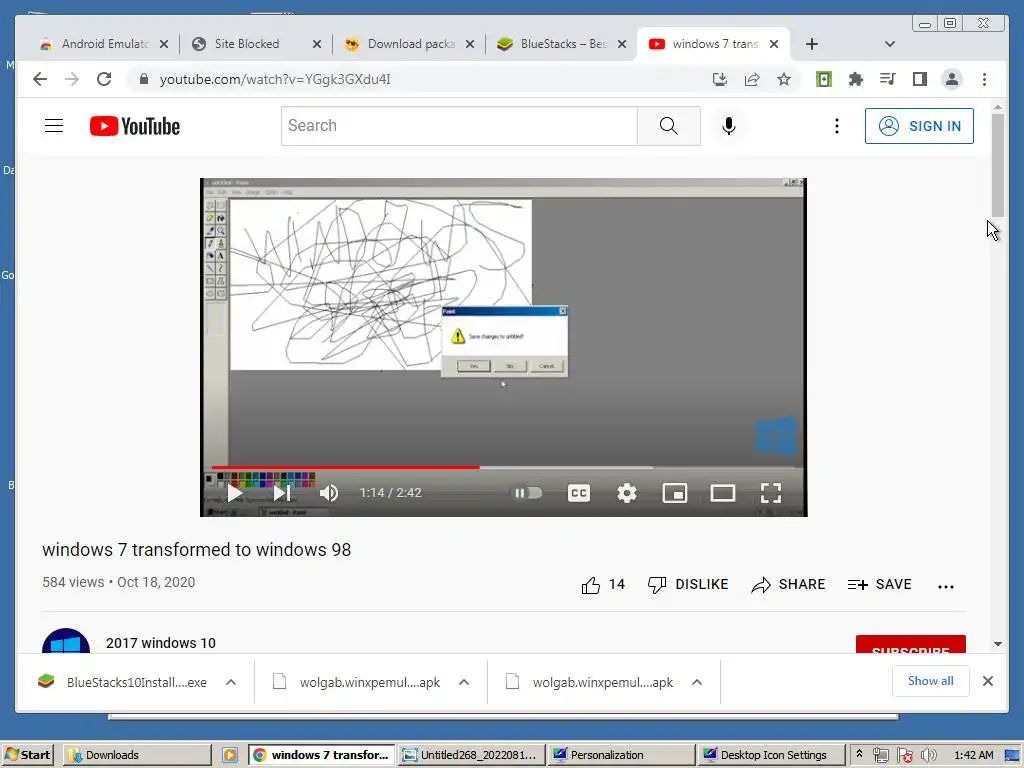Click the taskbar volume speaker icon

(x=928, y=755)
